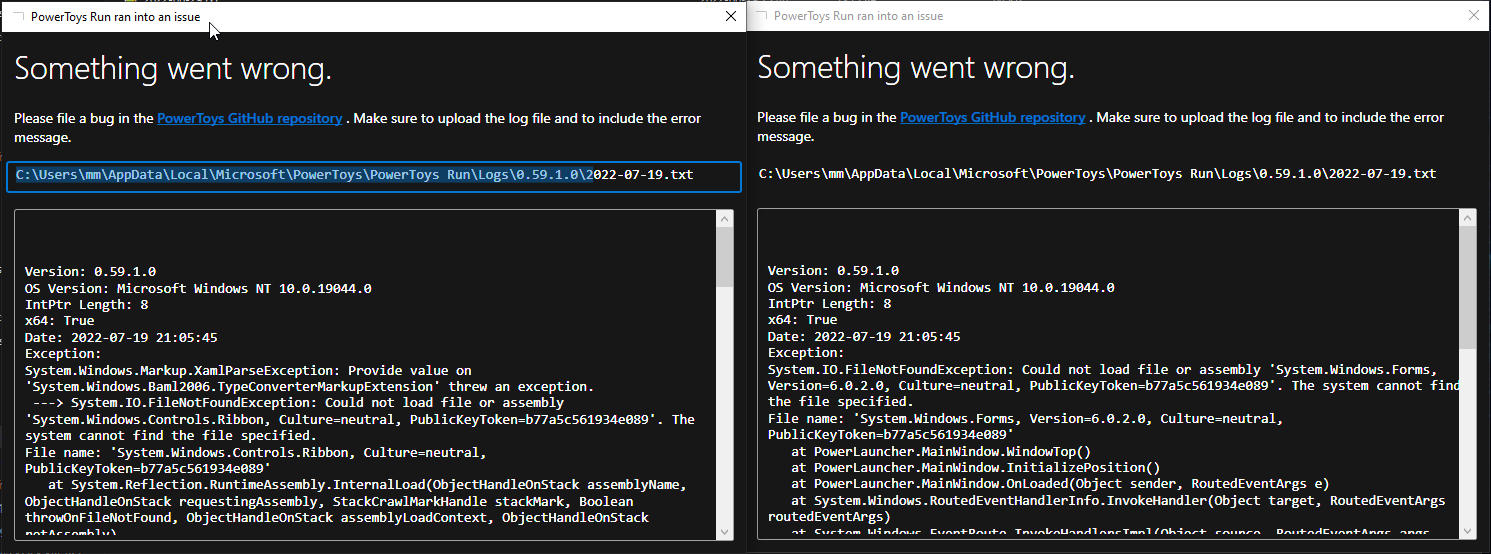The image size is (1491, 554).
Task: Click the log file path text in the right window
Action: coord(1097,174)
